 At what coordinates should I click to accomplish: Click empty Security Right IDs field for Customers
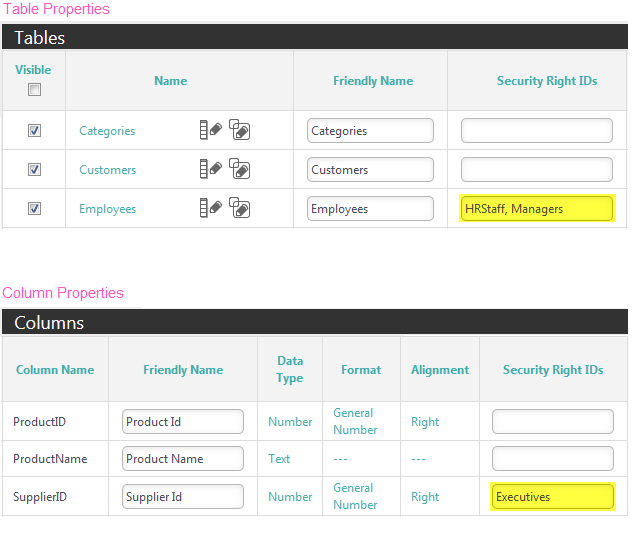(536, 169)
